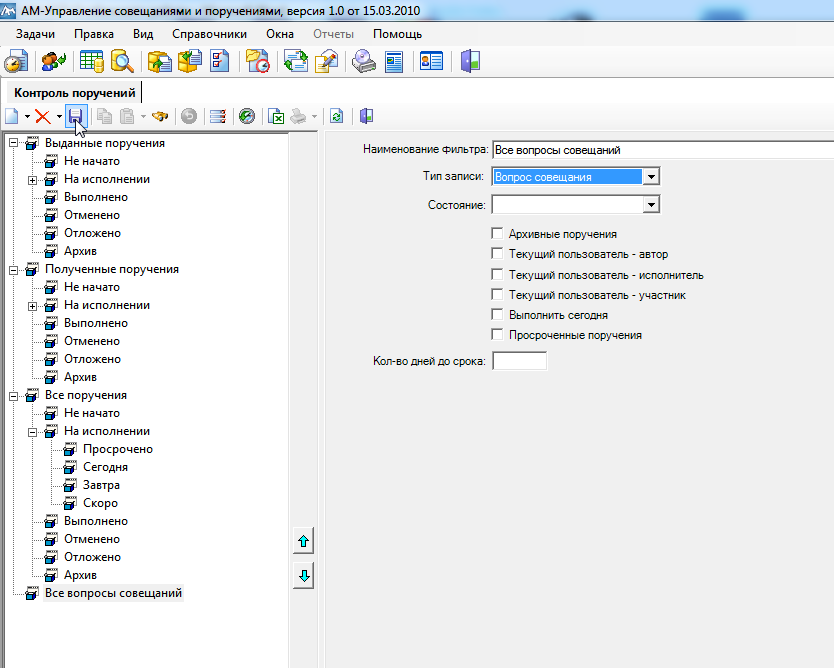Select Архив under Выданные поручения
This screenshot has height=668, width=834.
(x=80, y=251)
